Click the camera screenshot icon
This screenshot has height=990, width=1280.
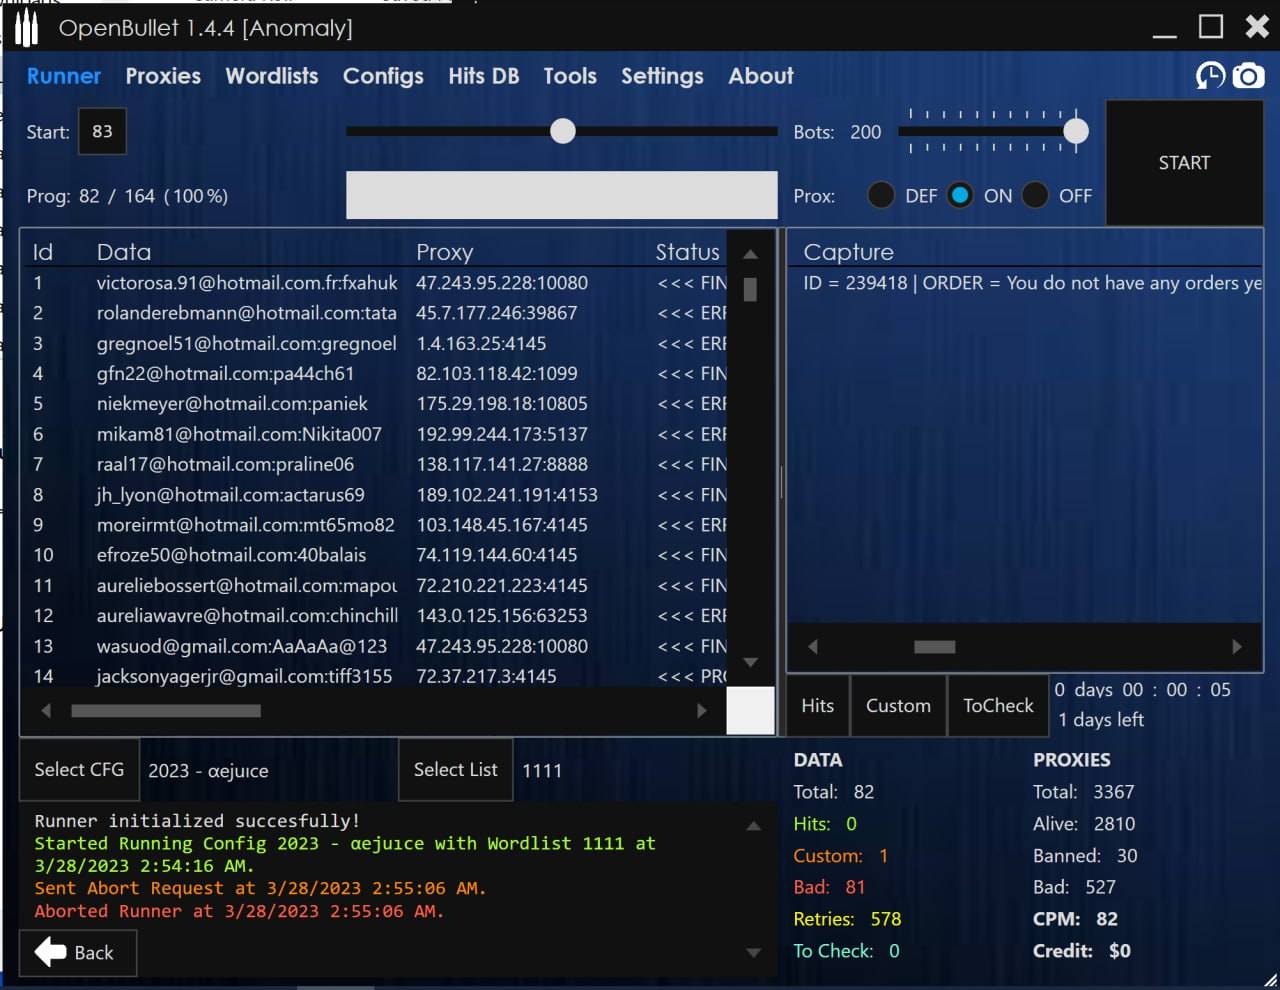pyautogui.click(x=1248, y=76)
